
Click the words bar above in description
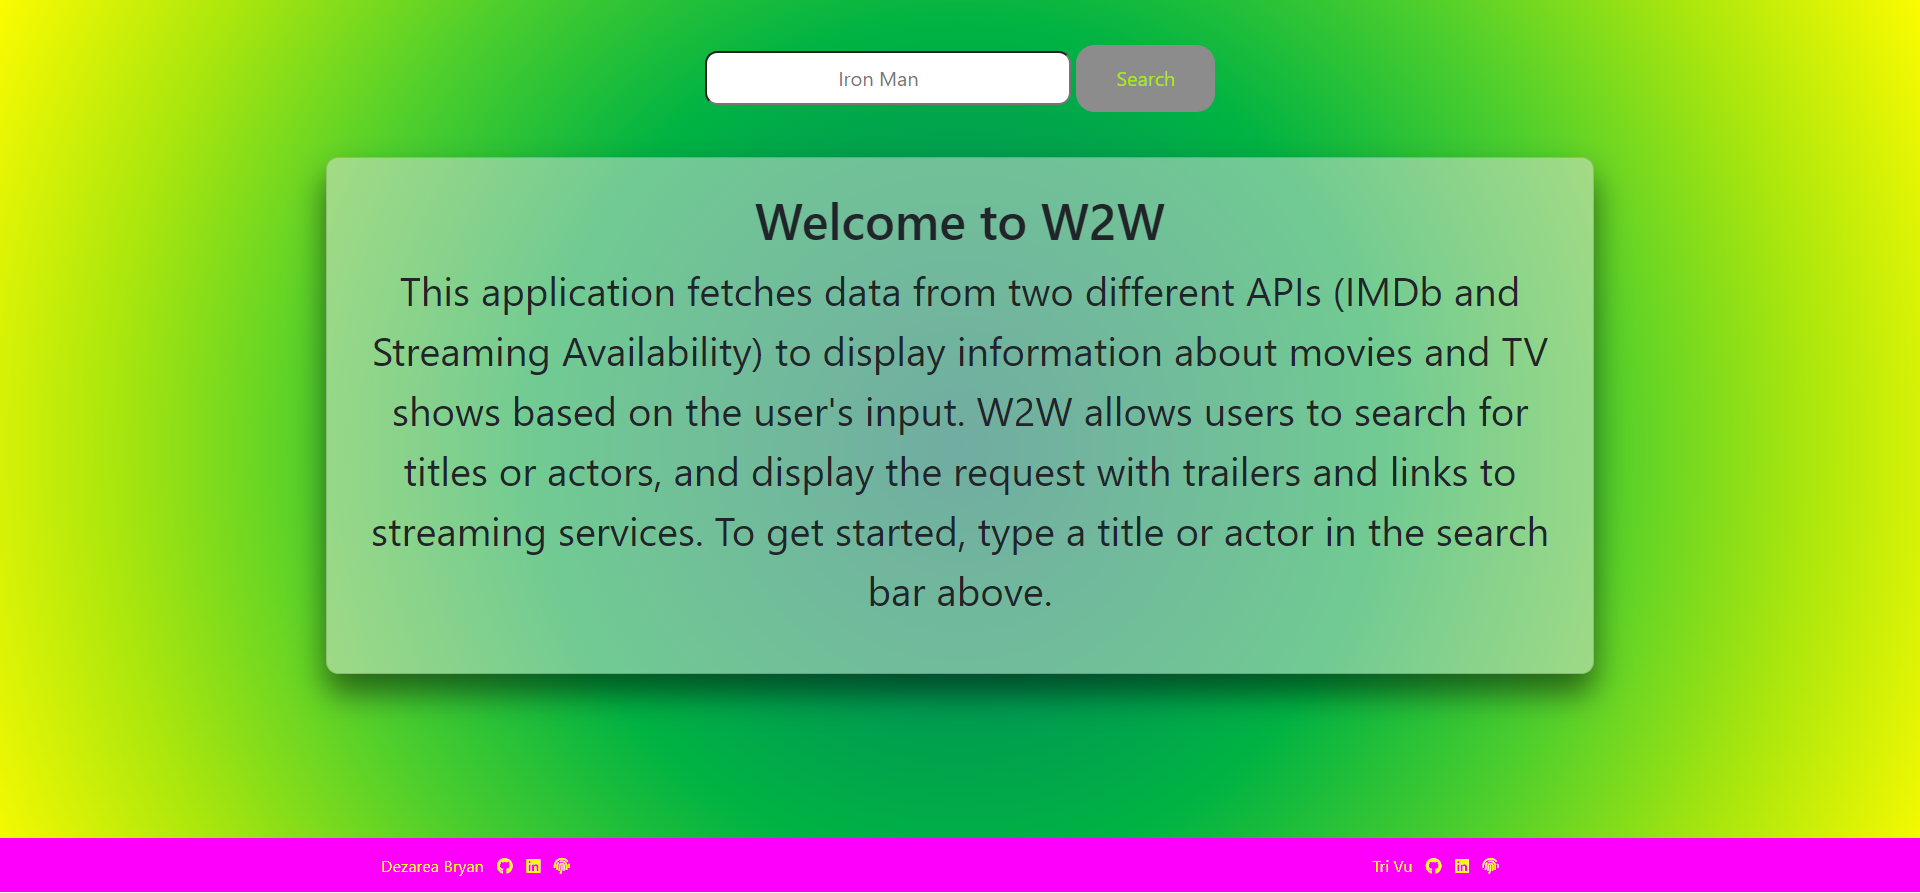click(x=959, y=593)
